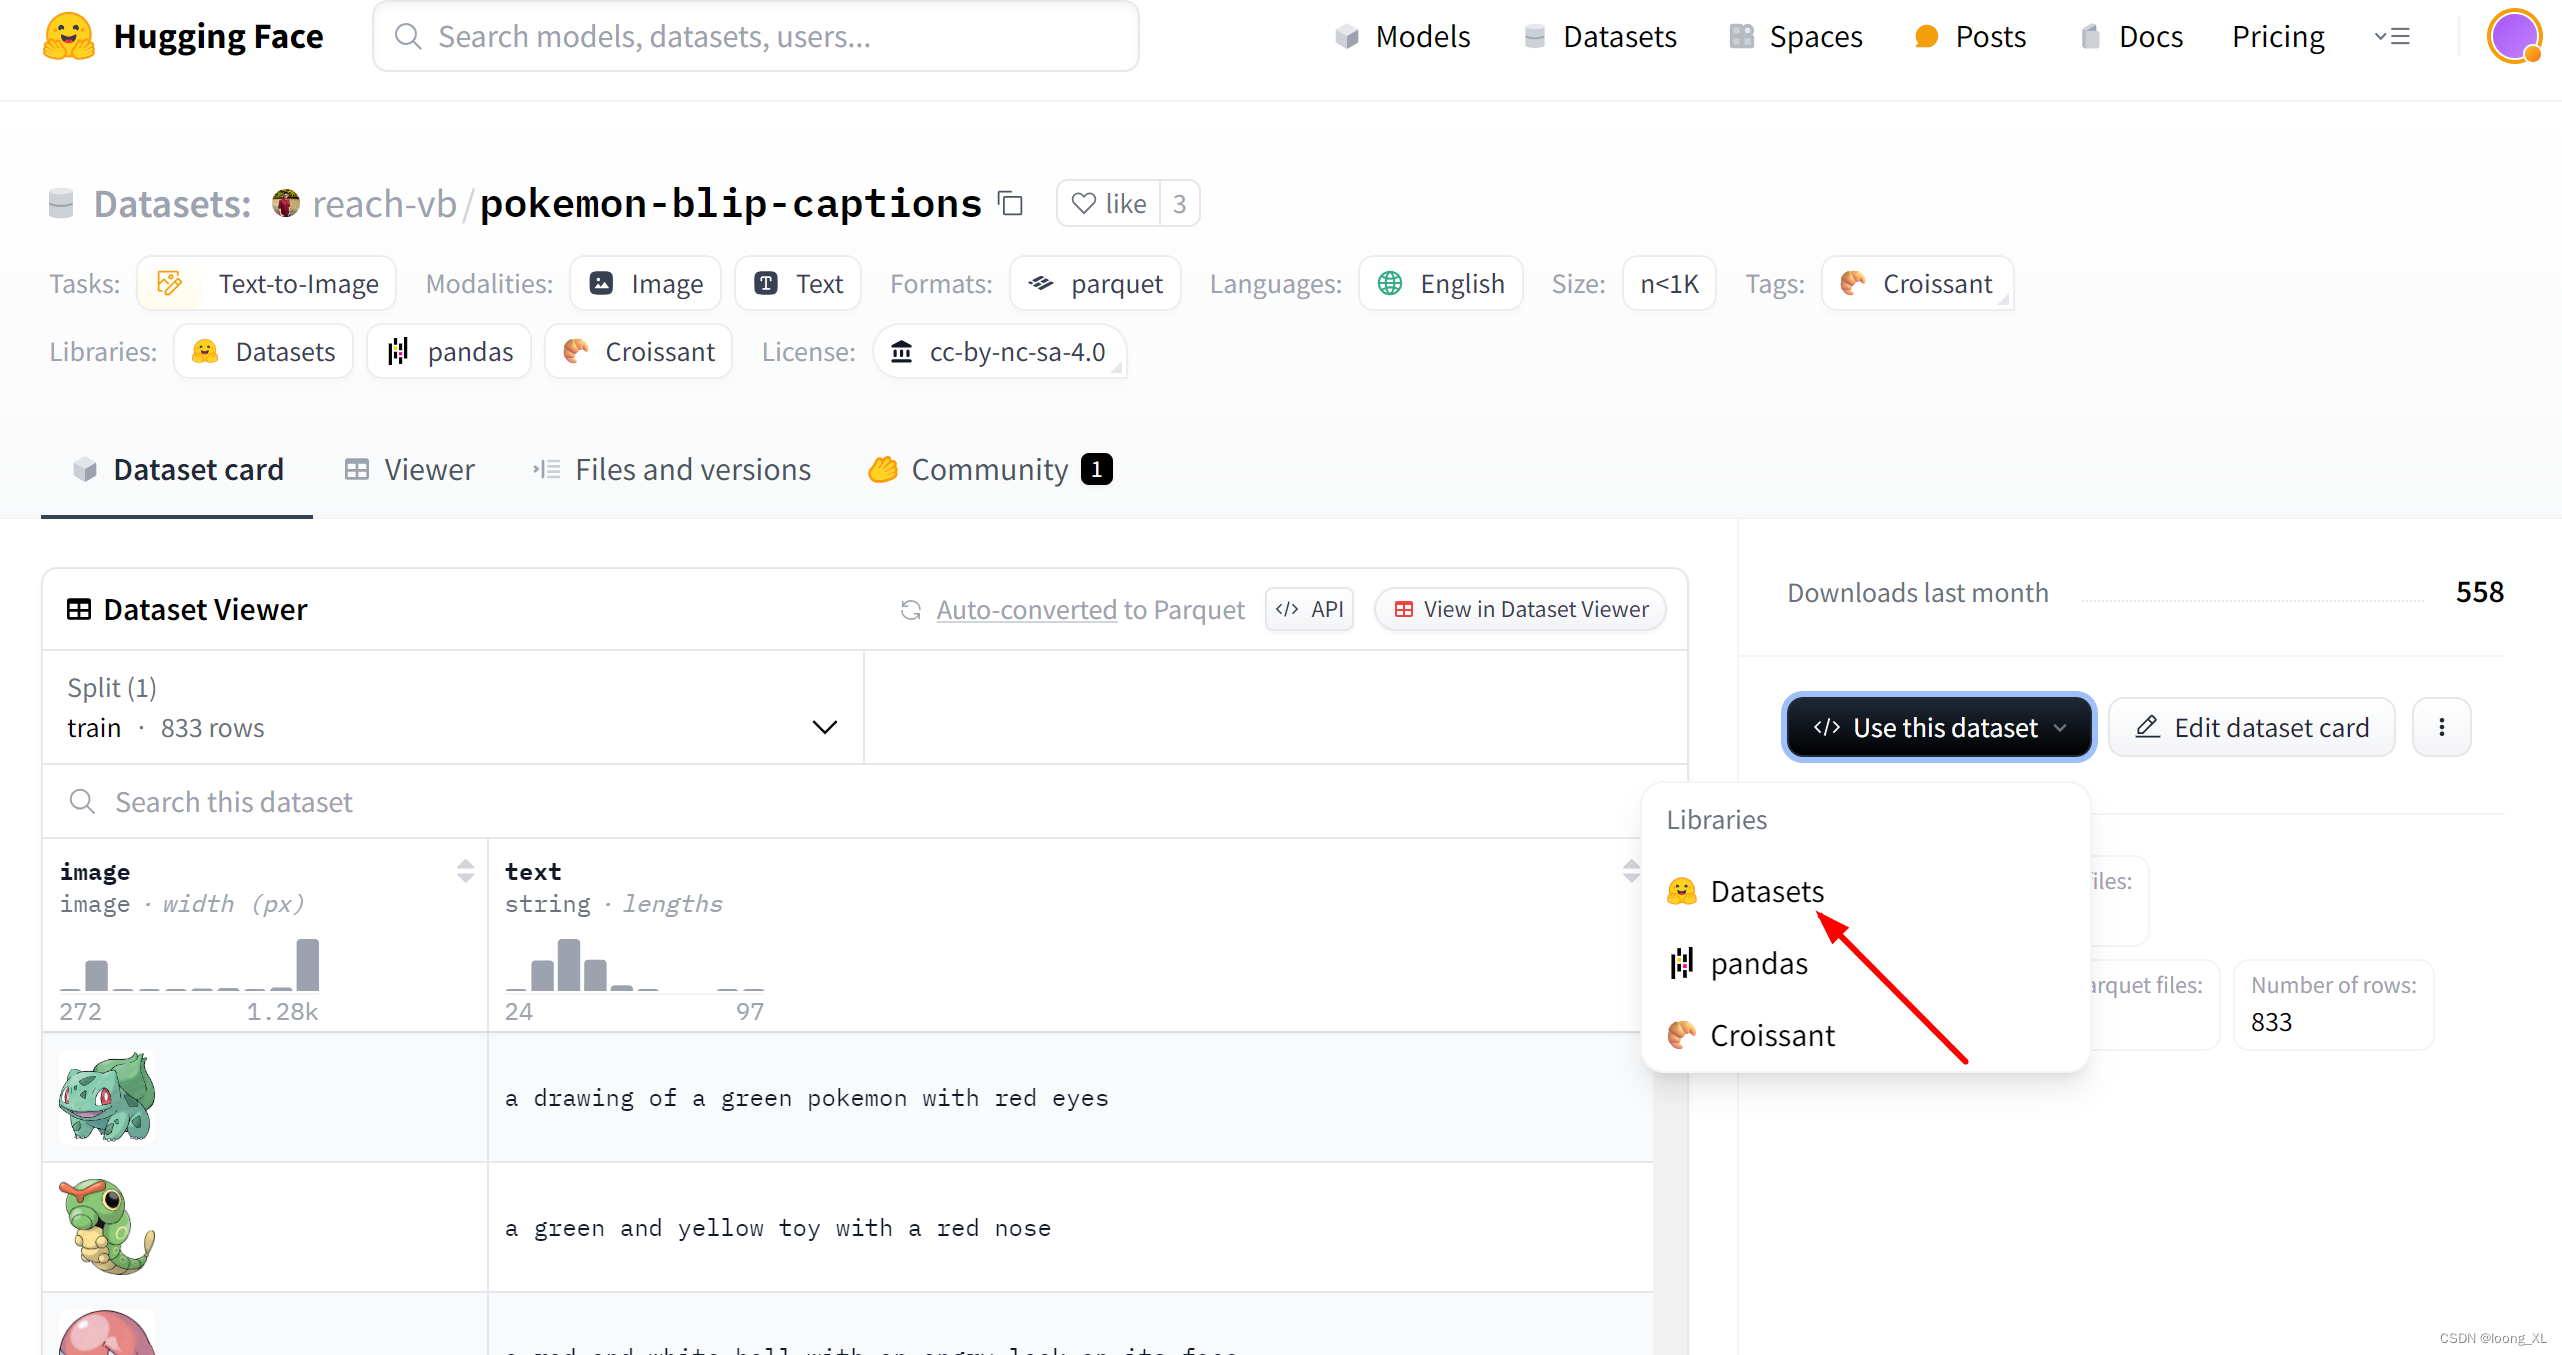Image resolution: width=2562 pixels, height=1355 pixels.
Task: Click the Edit dataset card button
Action: click(2252, 727)
